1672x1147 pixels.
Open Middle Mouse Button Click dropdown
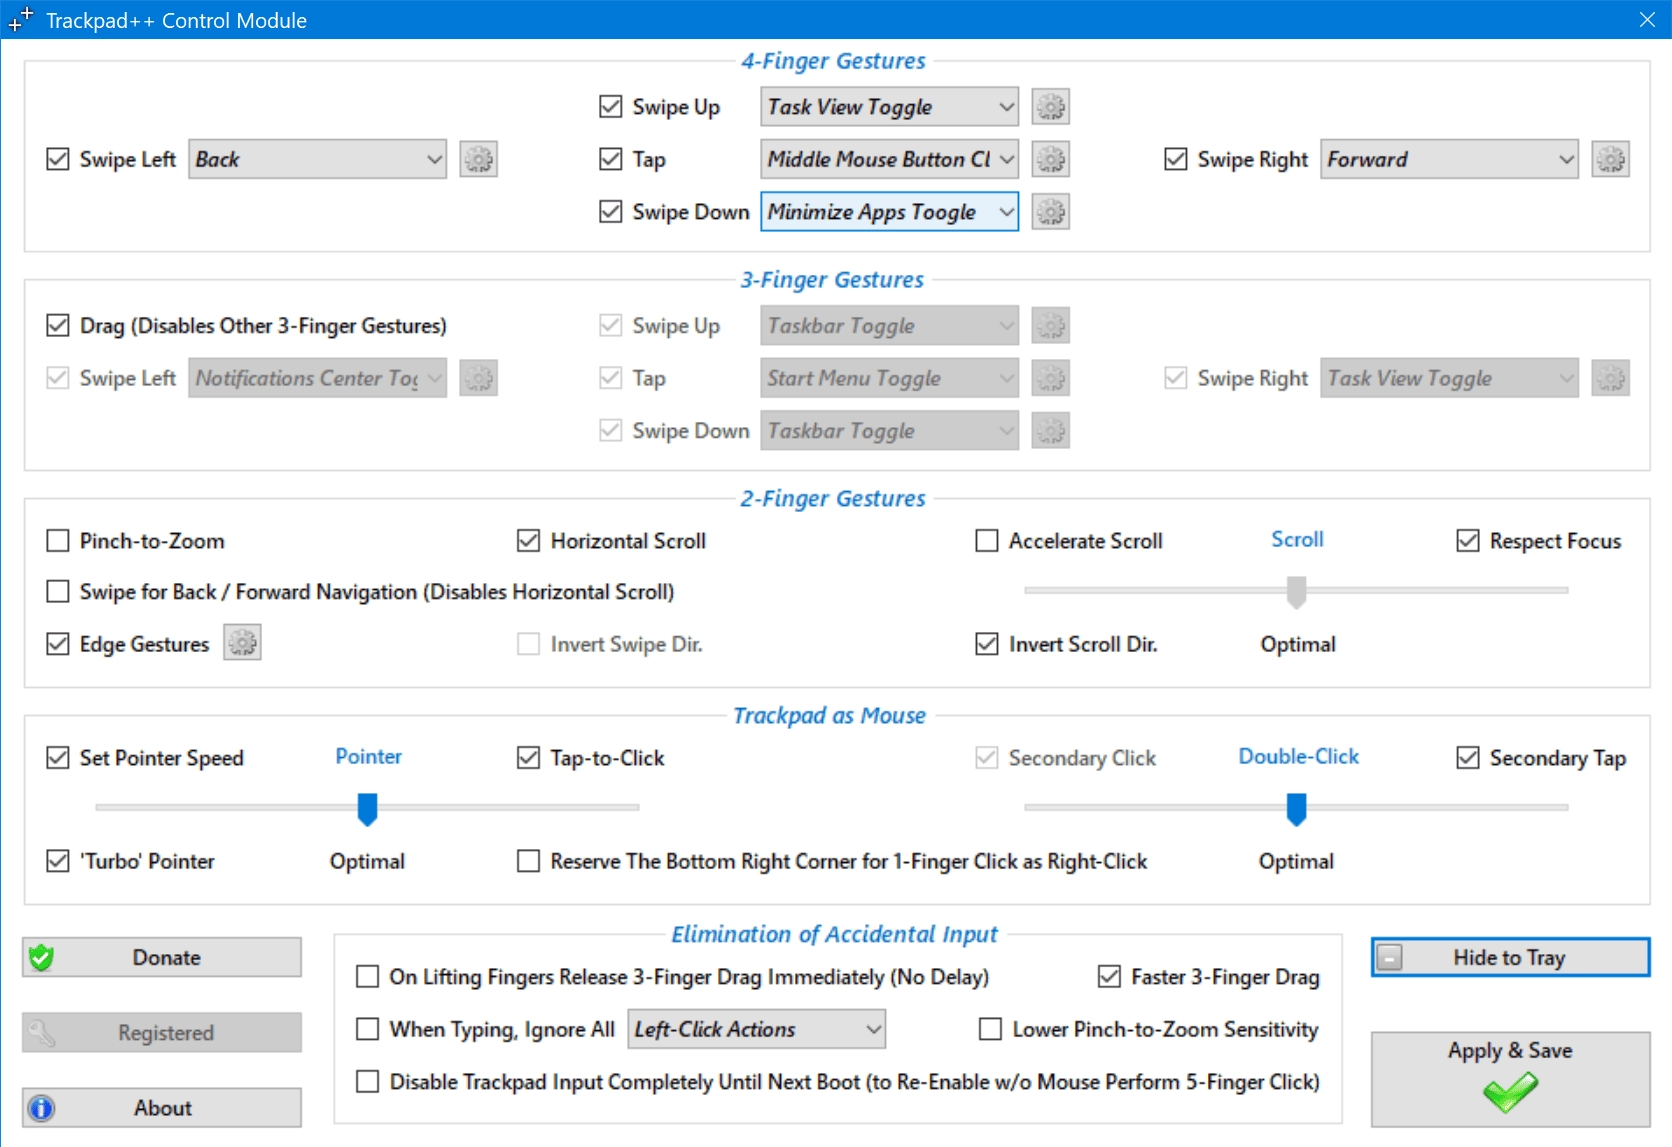pos(889,159)
